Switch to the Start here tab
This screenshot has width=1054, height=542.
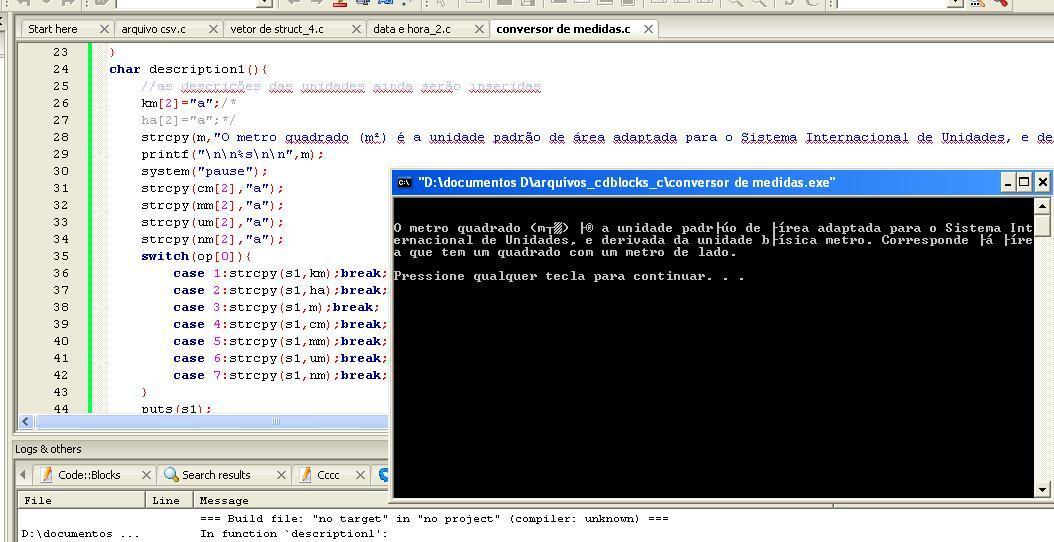52,29
